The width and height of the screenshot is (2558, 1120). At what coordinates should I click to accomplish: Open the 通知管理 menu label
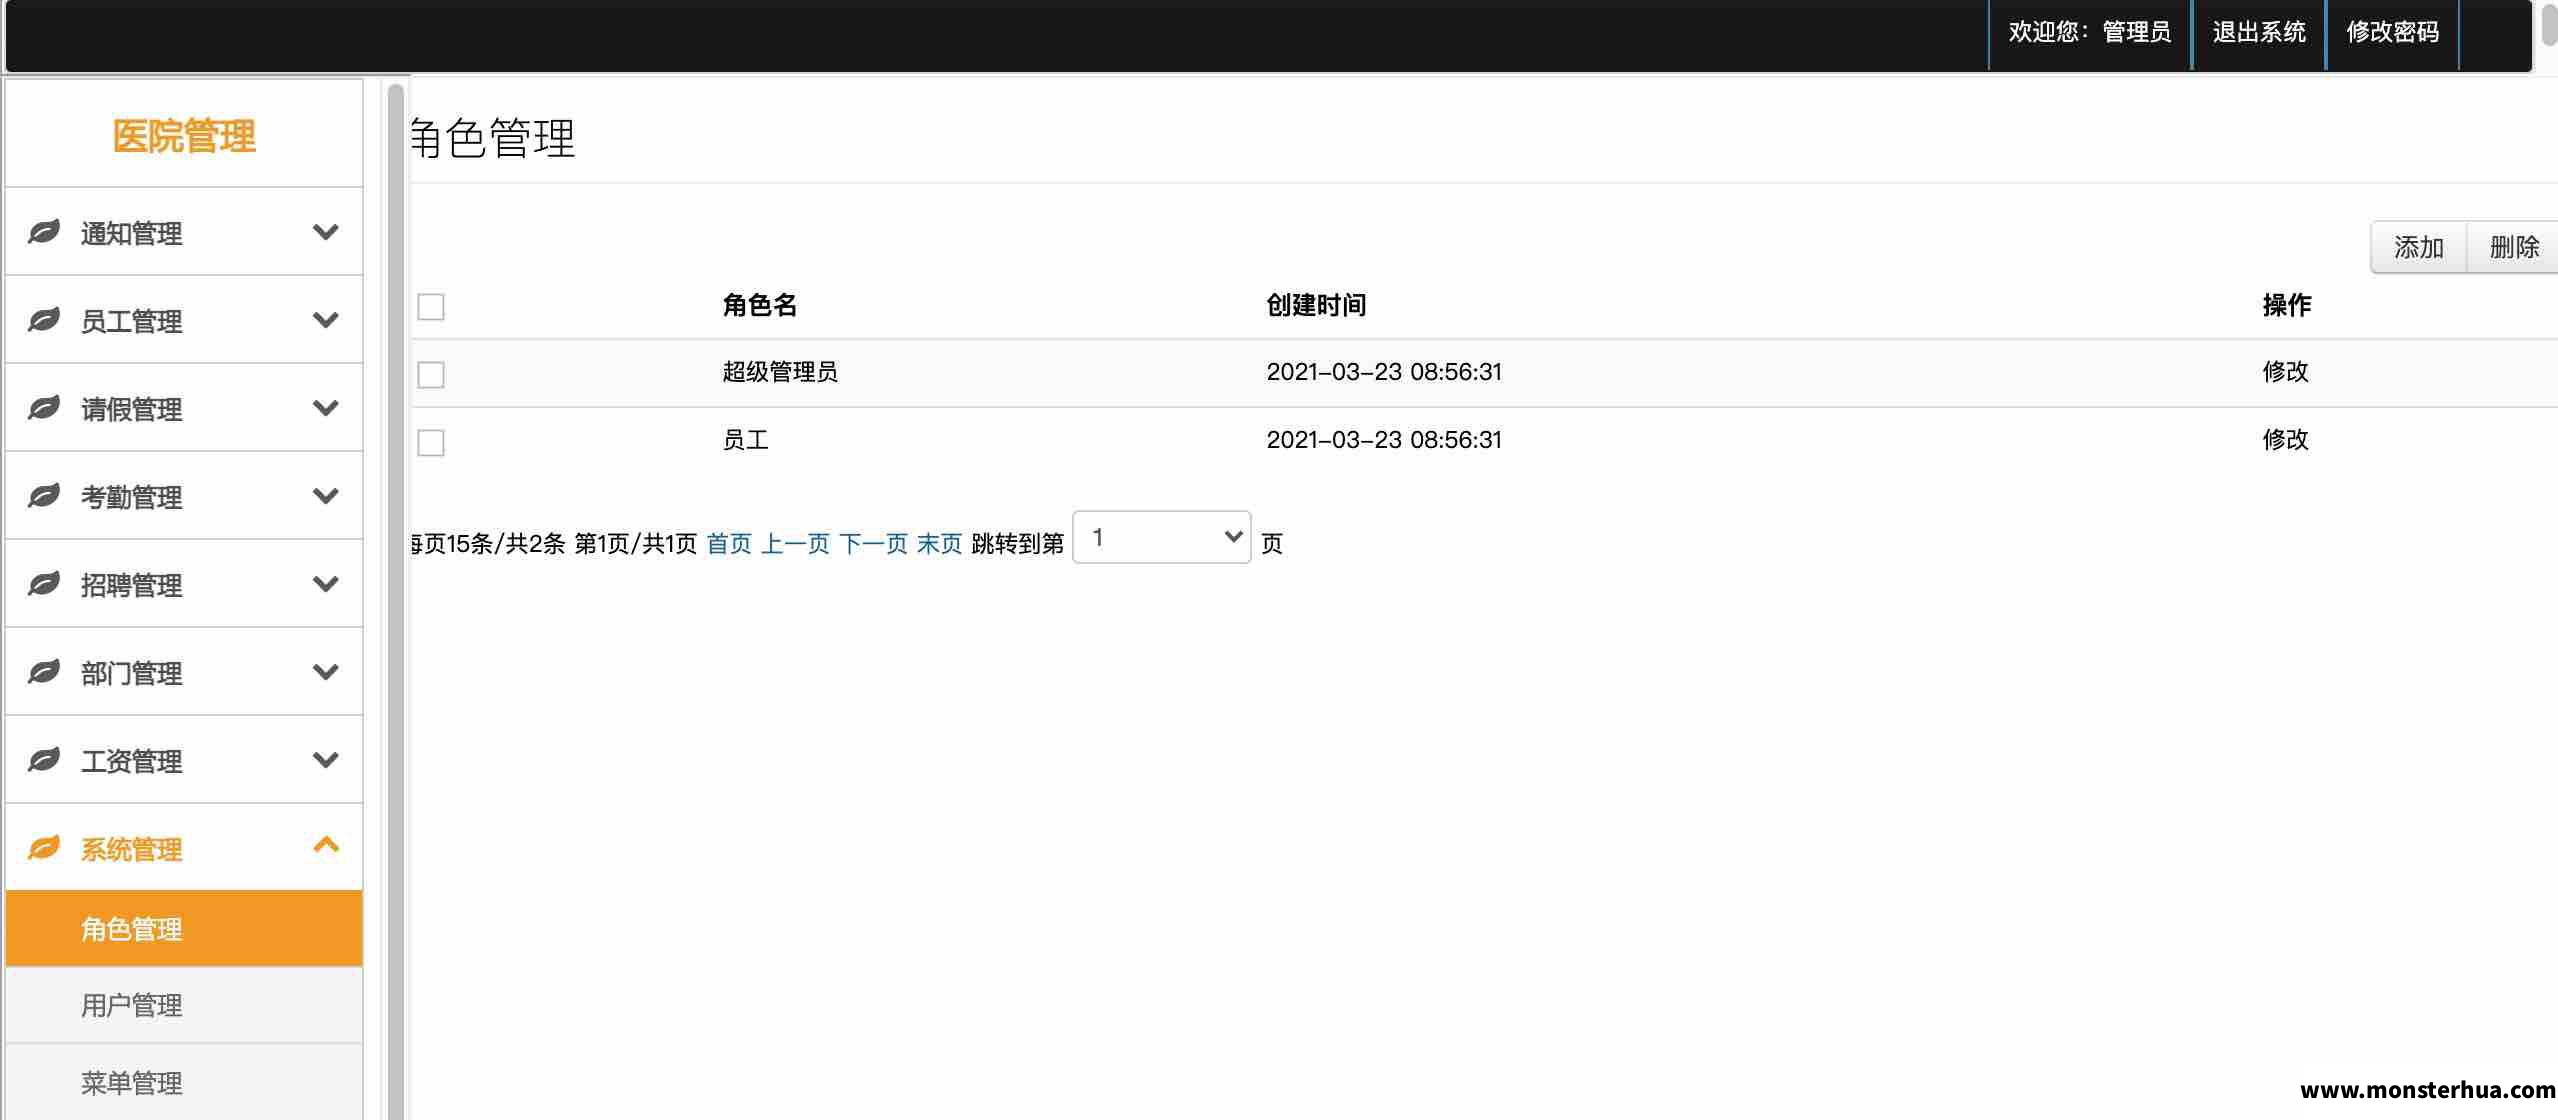click(131, 234)
